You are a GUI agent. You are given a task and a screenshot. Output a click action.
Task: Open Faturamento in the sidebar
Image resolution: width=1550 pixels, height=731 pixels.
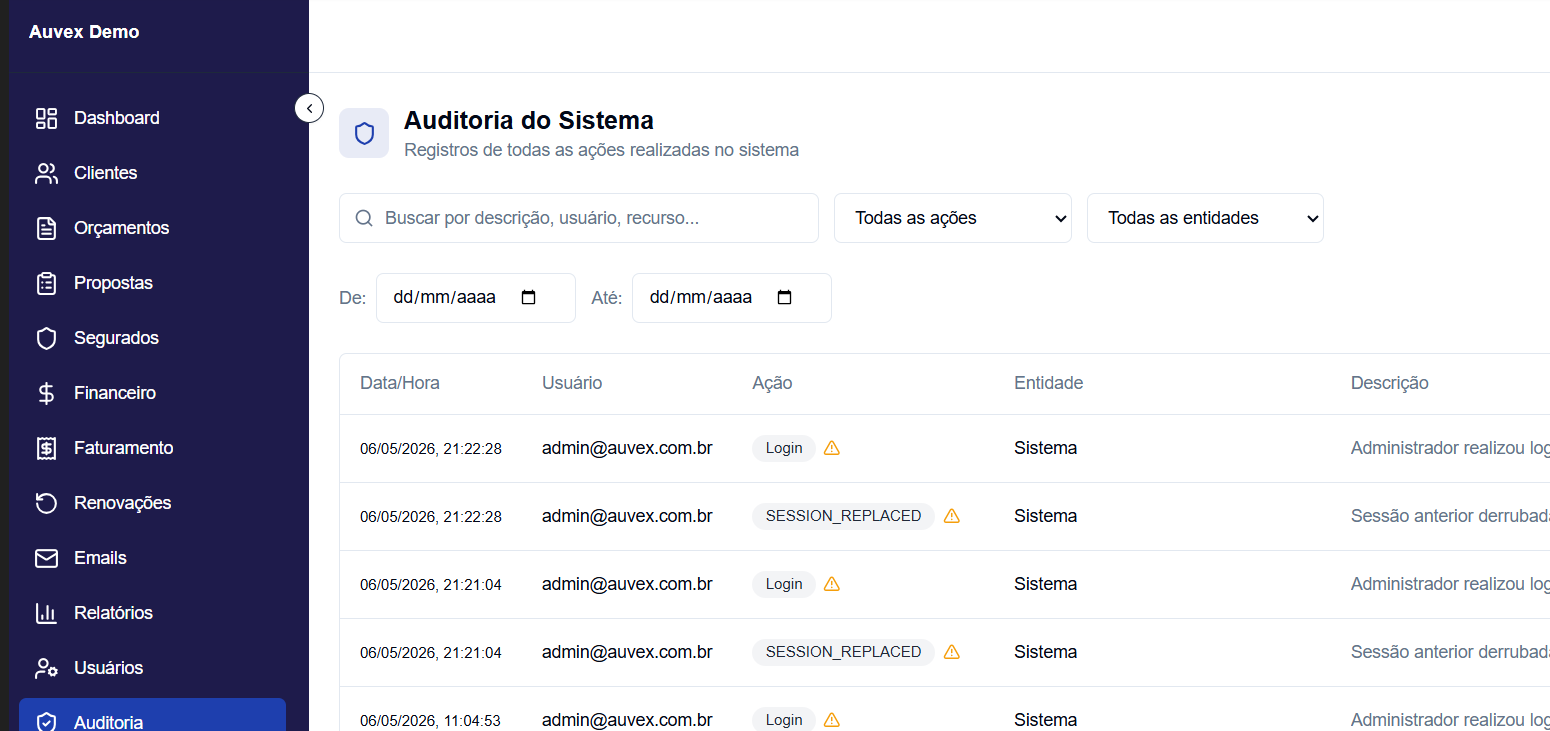tap(152, 448)
